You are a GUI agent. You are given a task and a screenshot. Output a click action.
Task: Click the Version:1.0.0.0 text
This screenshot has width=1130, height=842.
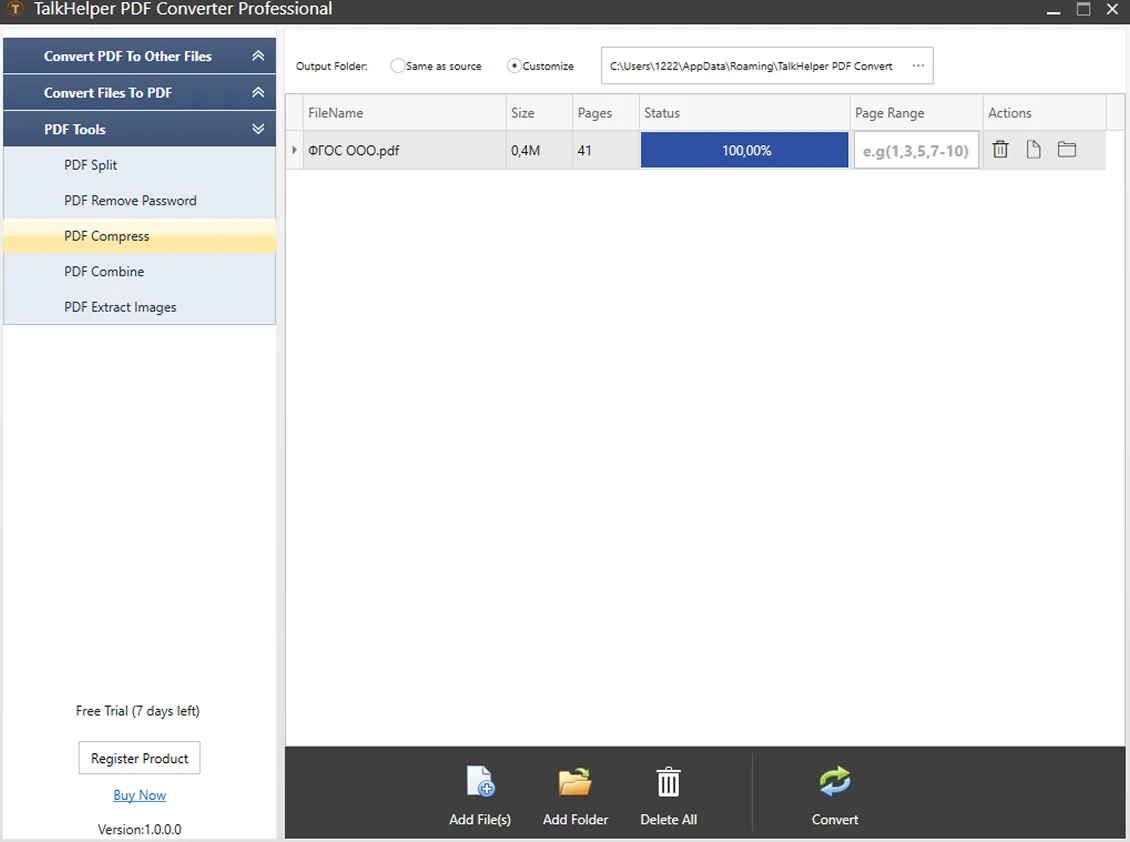click(x=139, y=830)
